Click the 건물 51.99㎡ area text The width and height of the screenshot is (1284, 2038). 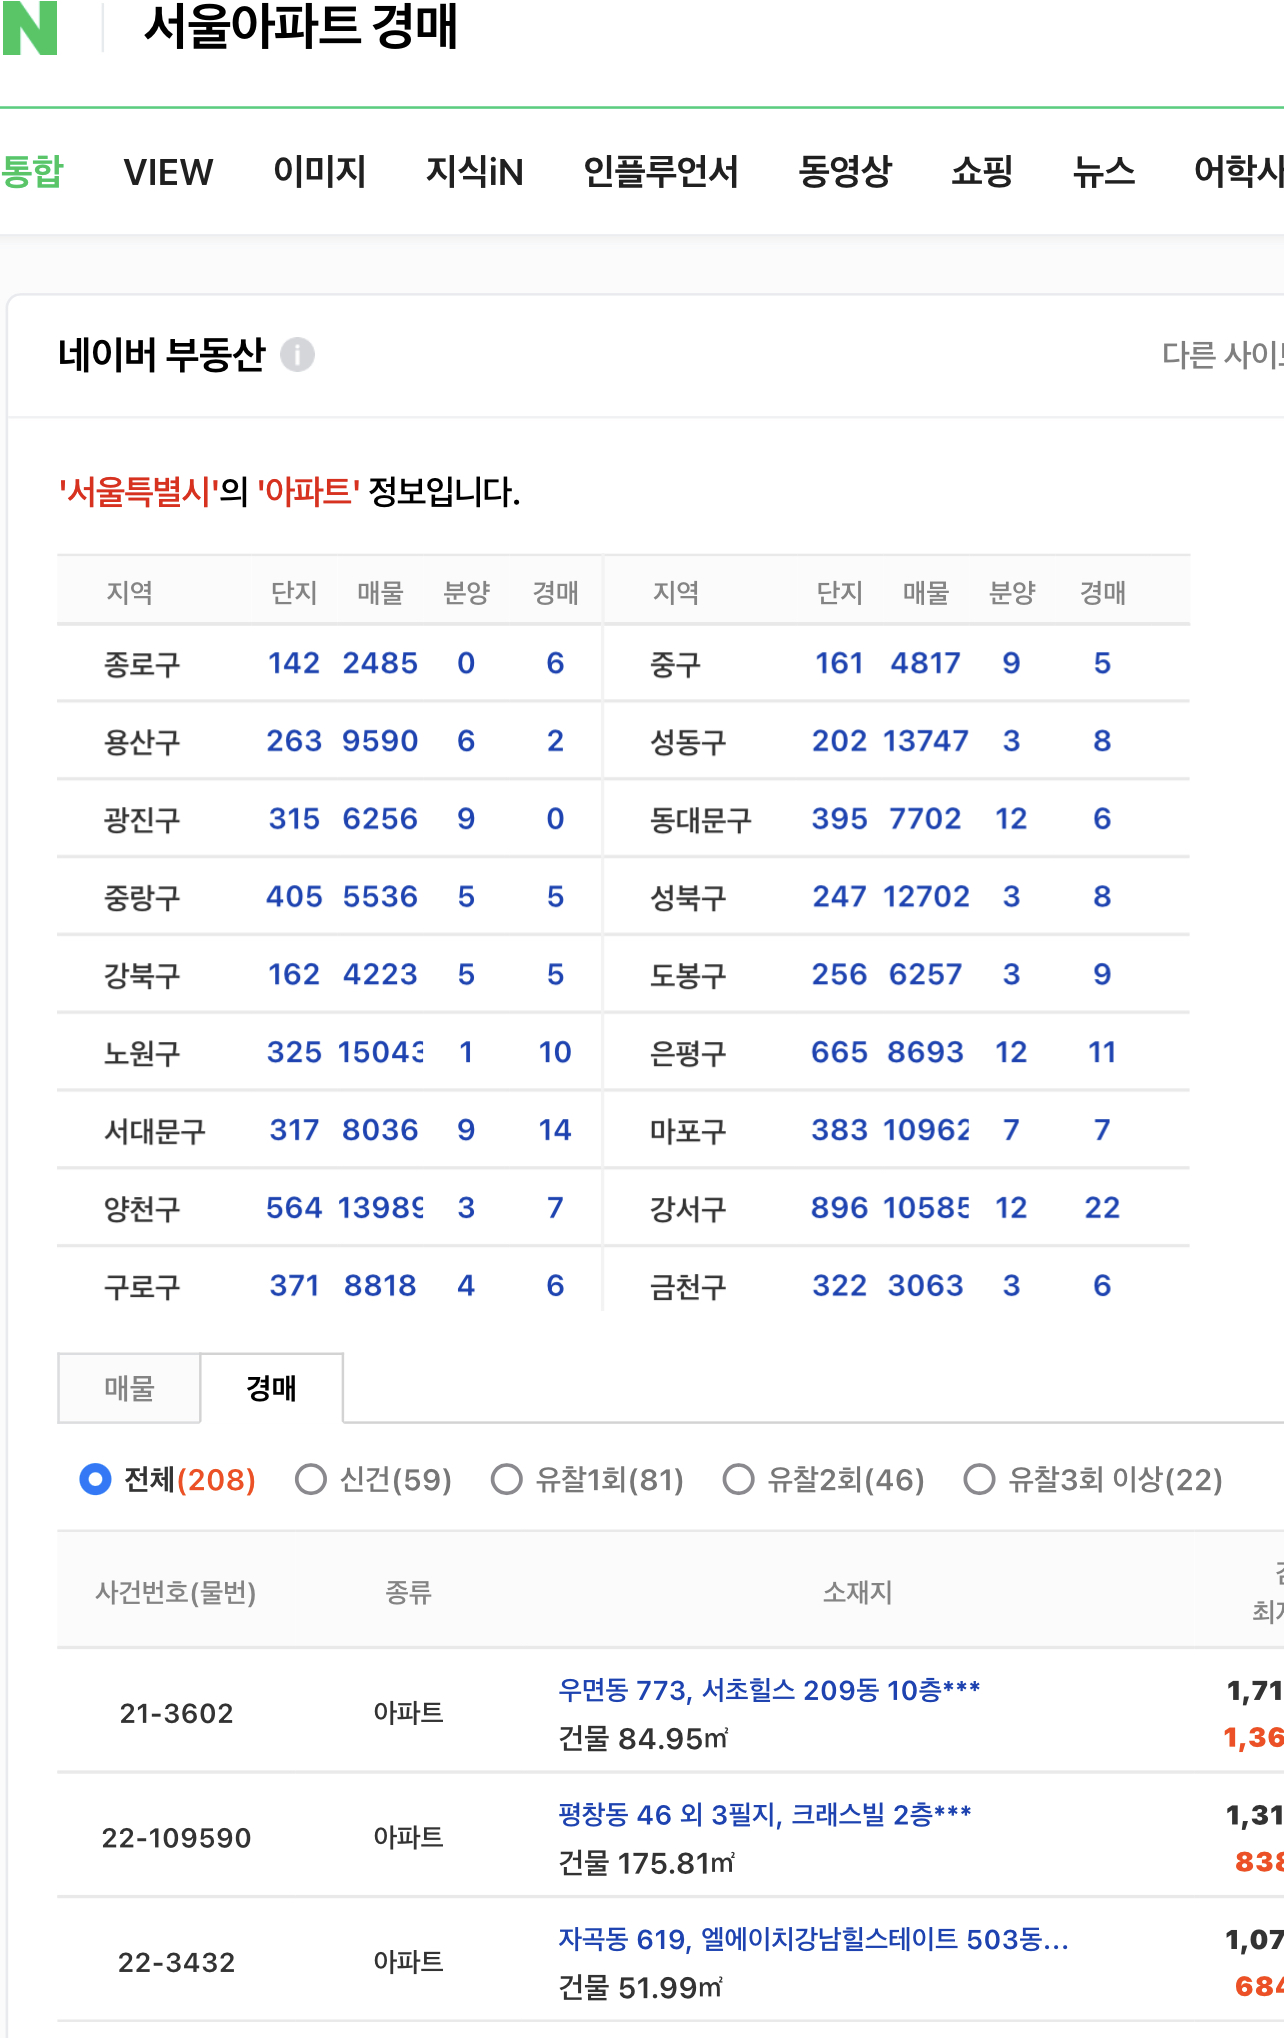coord(641,1987)
